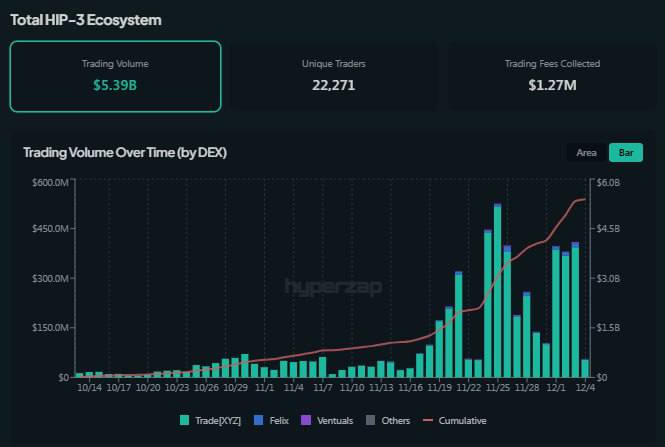Select the Unique Traders stat card
Image resolution: width=665 pixels, height=447 pixels.
[x=333, y=76]
